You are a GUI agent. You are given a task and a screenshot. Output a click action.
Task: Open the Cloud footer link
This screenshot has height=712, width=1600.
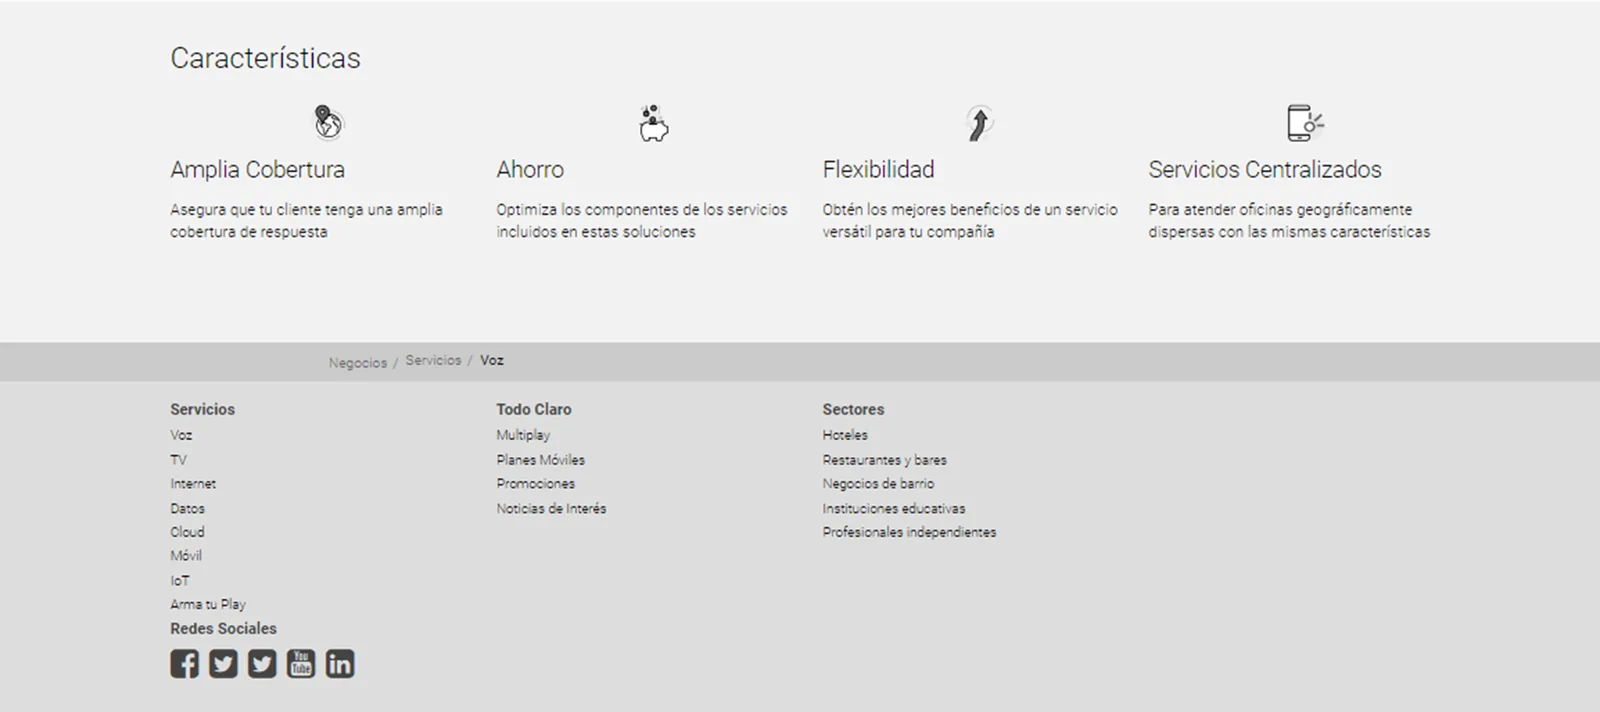point(187,532)
